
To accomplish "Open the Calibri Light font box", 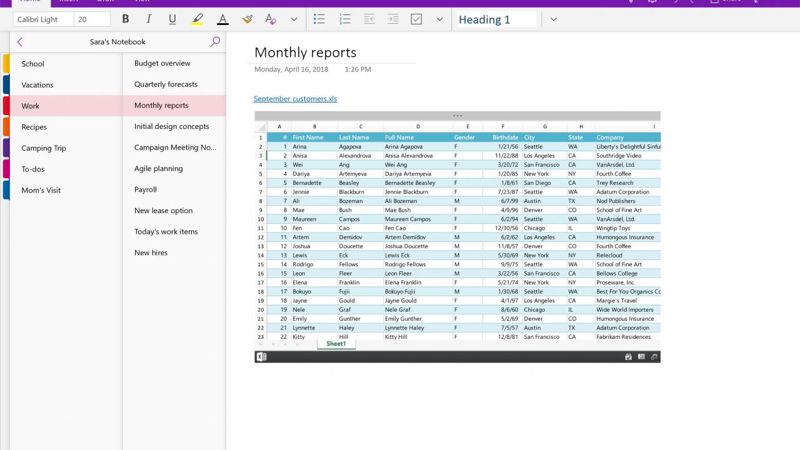I will click(43, 19).
